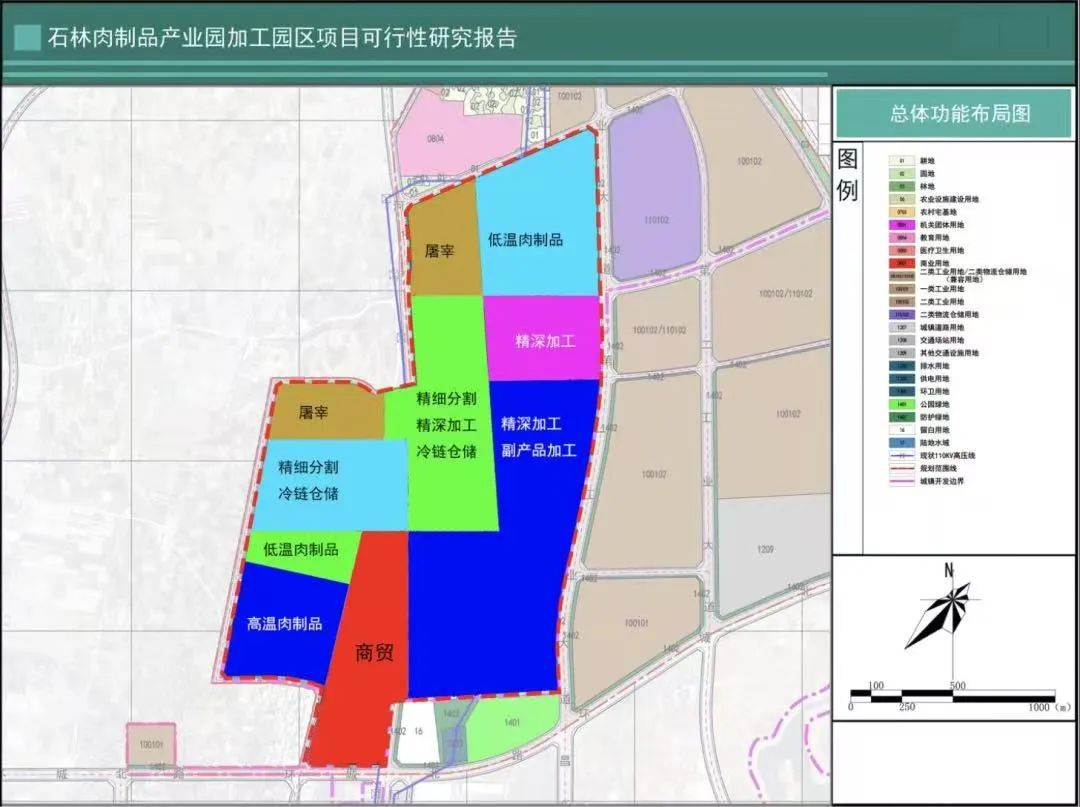1080x807 pixels.
Task: Click the 机关团体用地 magenta legend swatch
Action: [901, 225]
